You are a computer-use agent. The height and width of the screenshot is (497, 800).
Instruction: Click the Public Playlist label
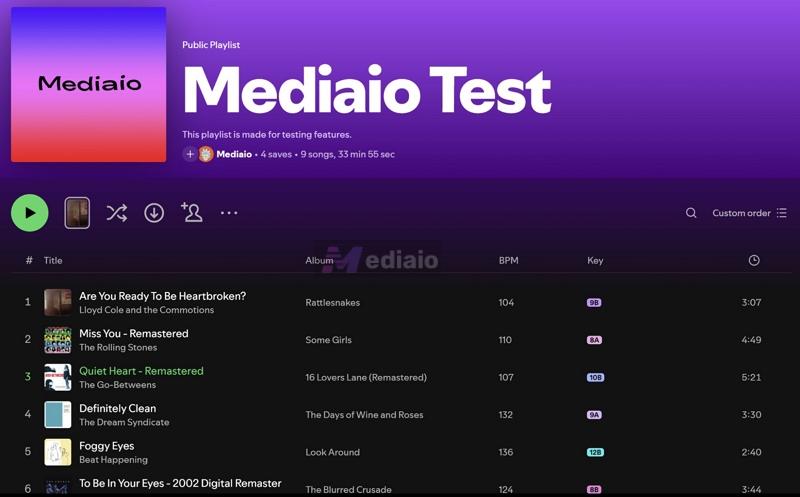tap(211, 45)
